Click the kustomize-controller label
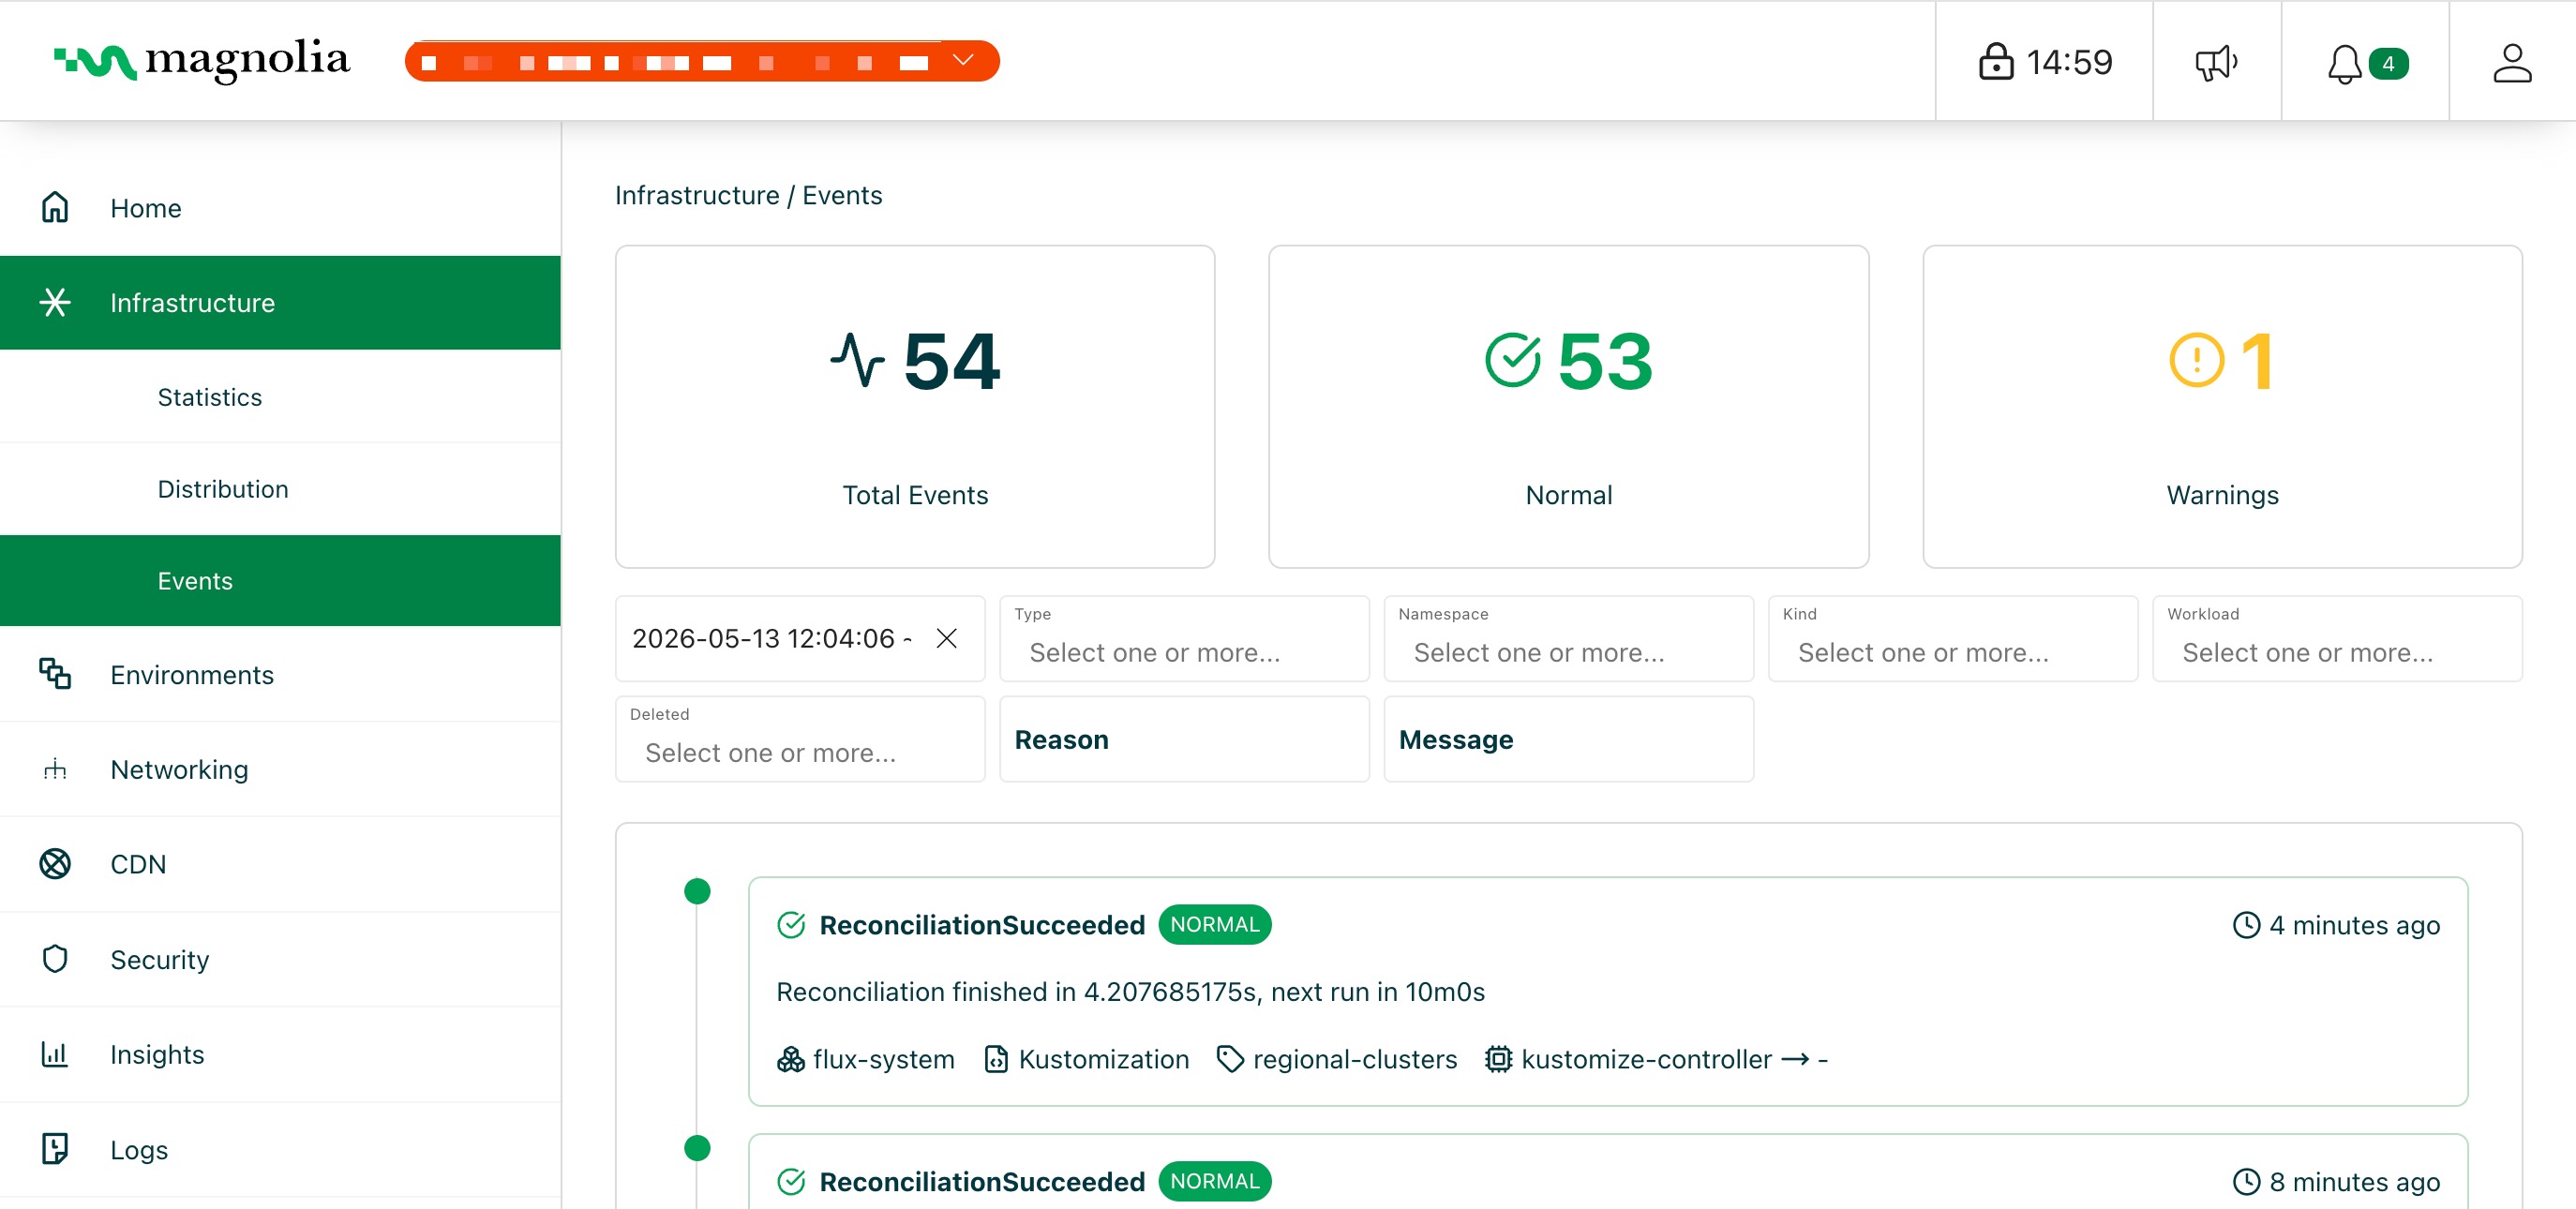Screen dimensions: 2576x1209 click(1646, 1059)
